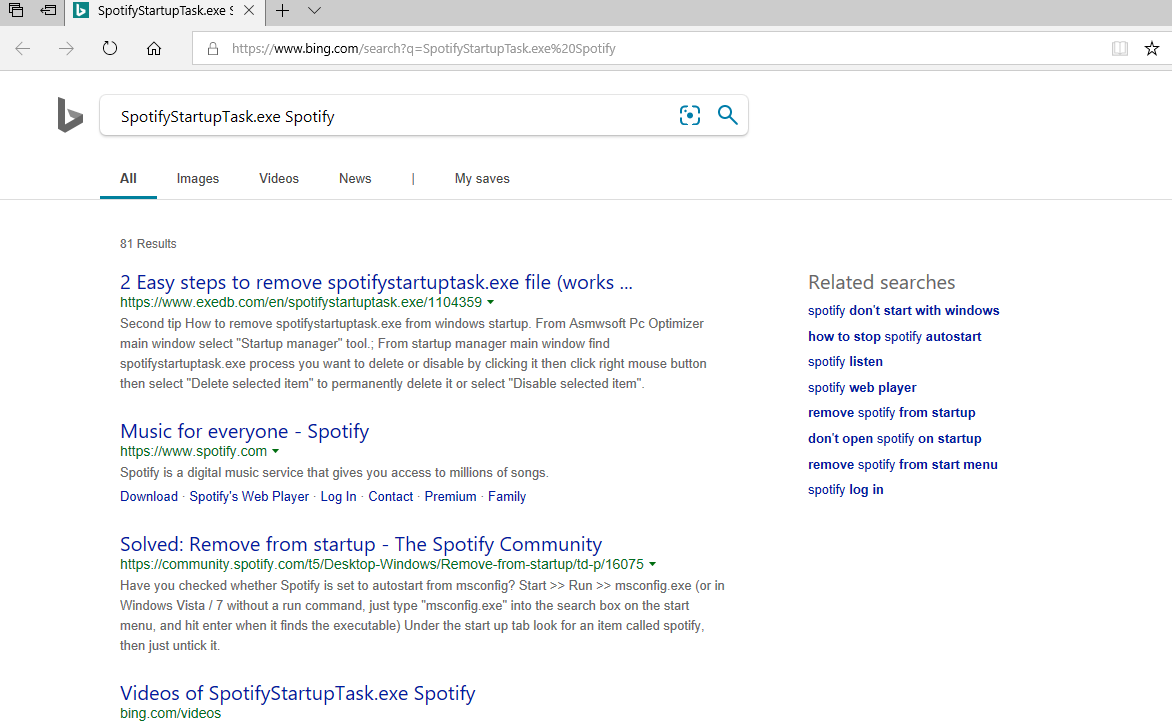Click 'spotify don't start with windows' related search
The image size is (1172, 721).
[x=904, y=310]
